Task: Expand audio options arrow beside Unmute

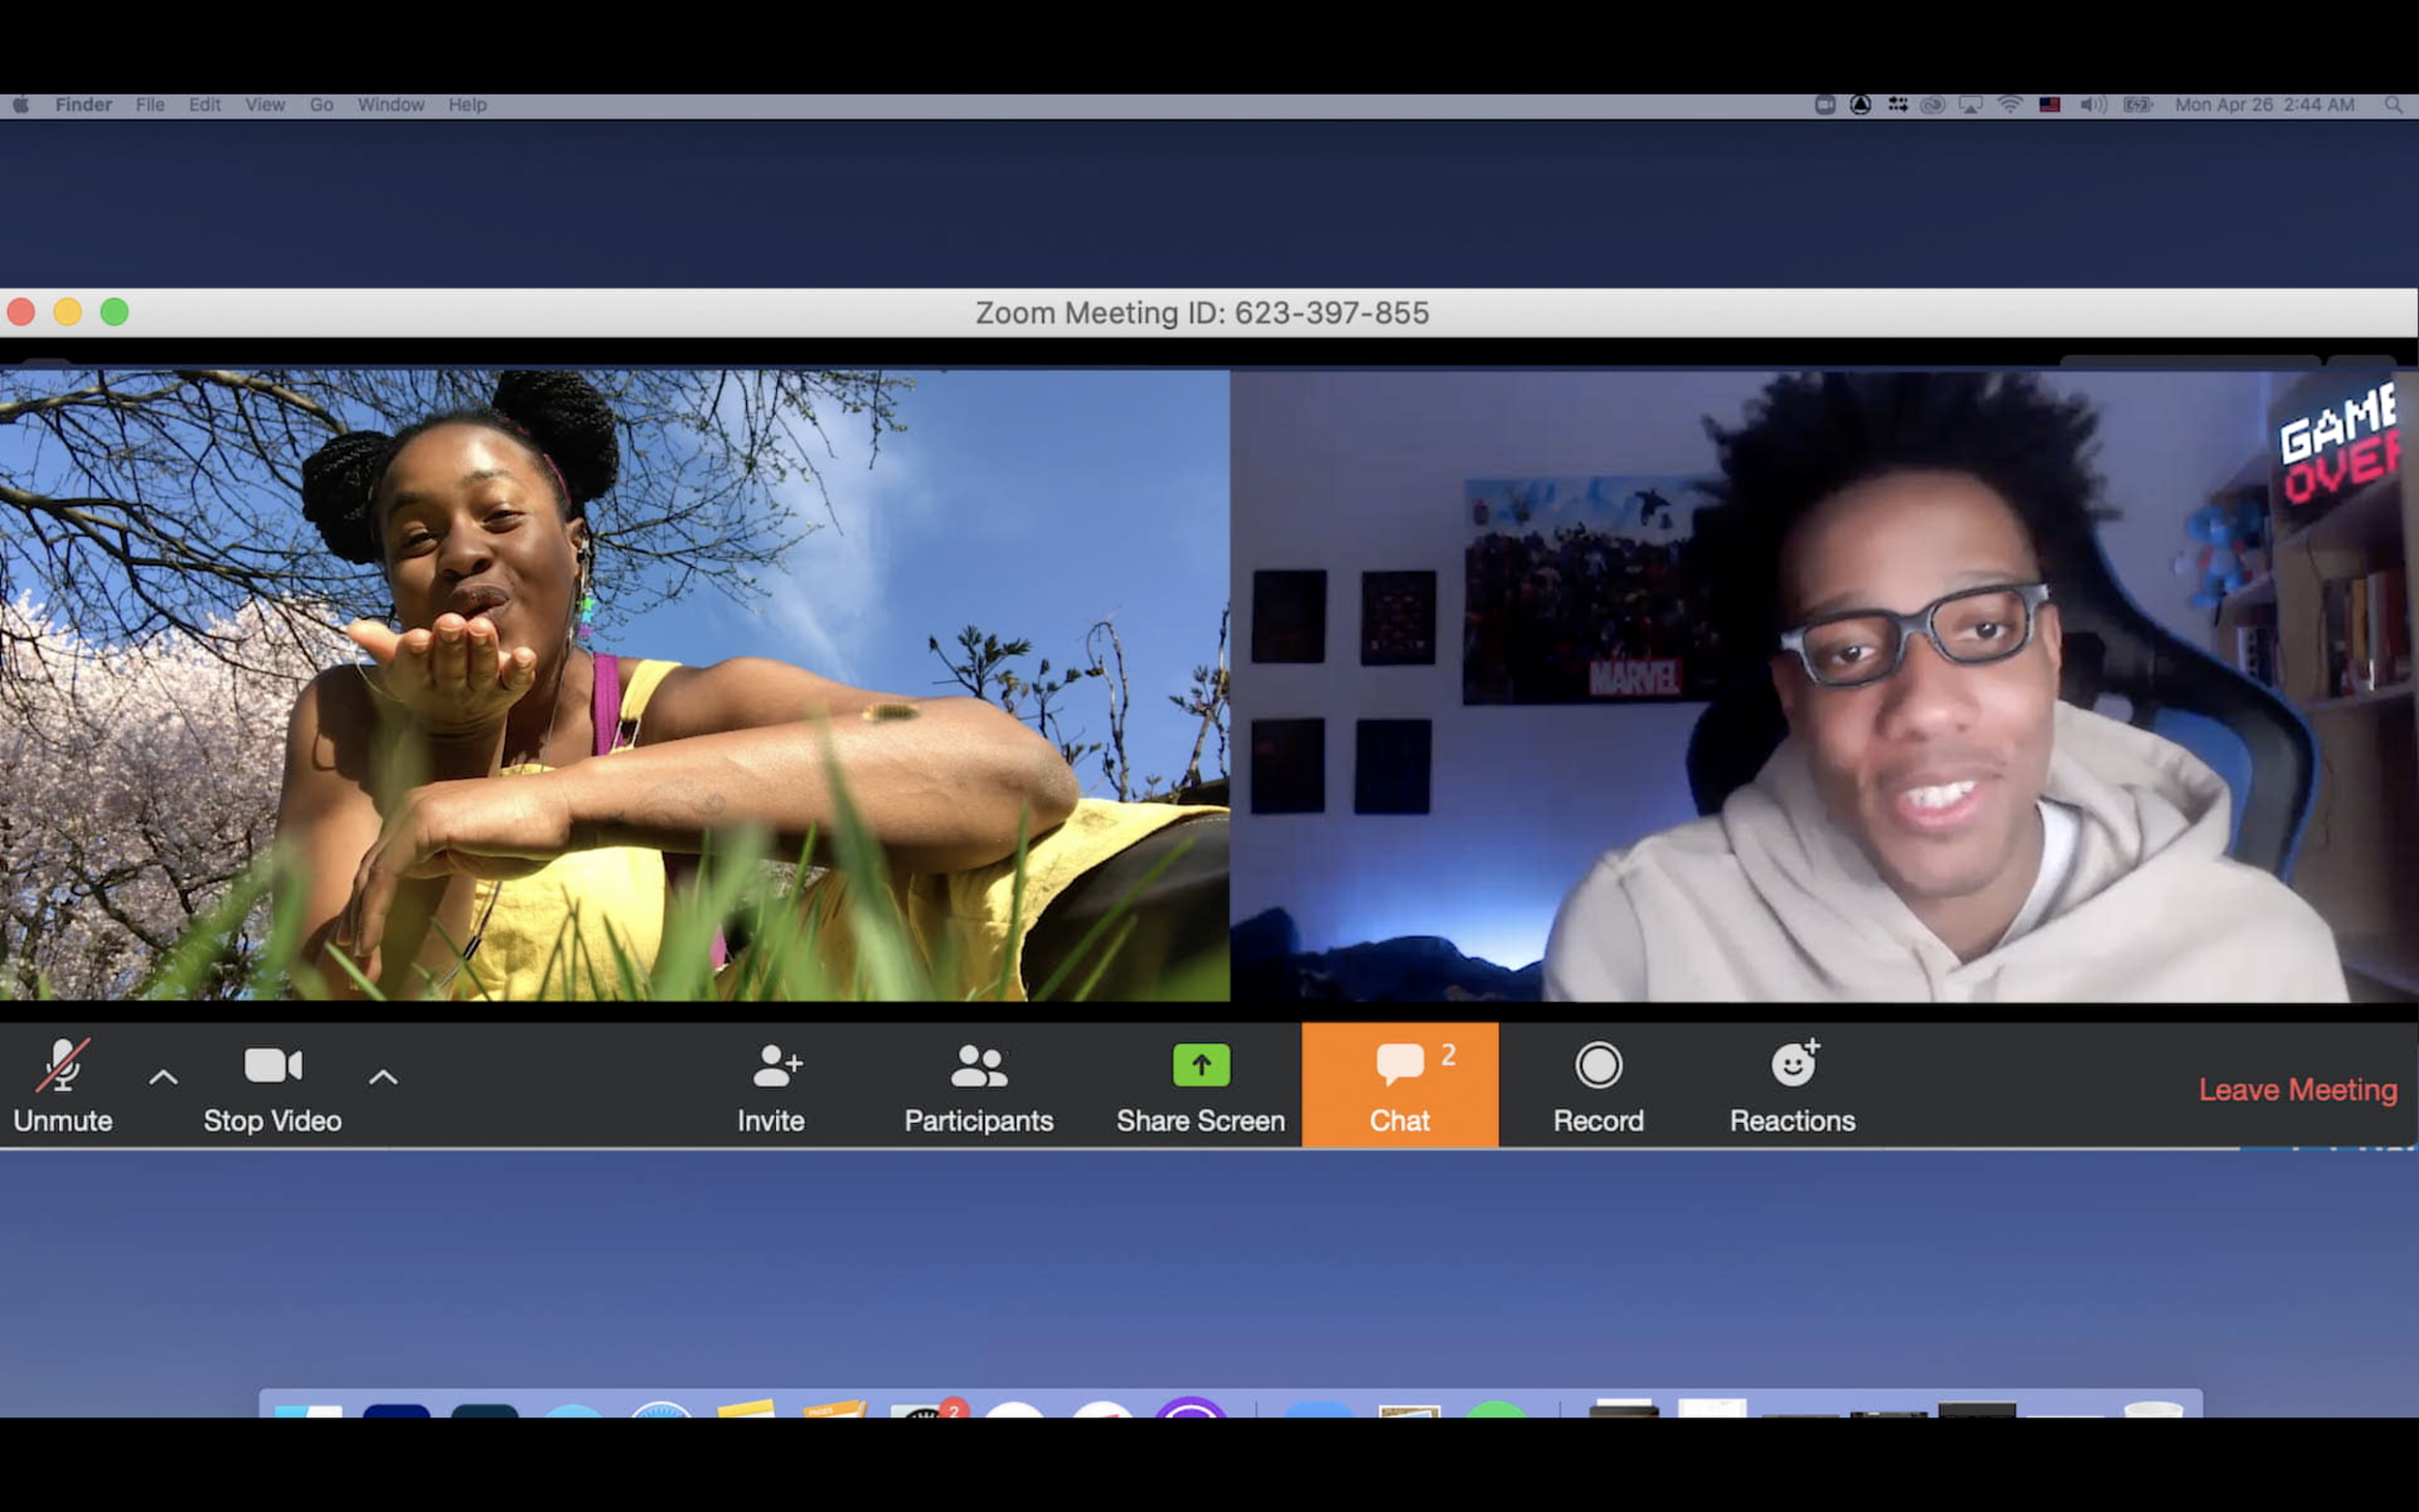Action: click(x=163, y=1078)
